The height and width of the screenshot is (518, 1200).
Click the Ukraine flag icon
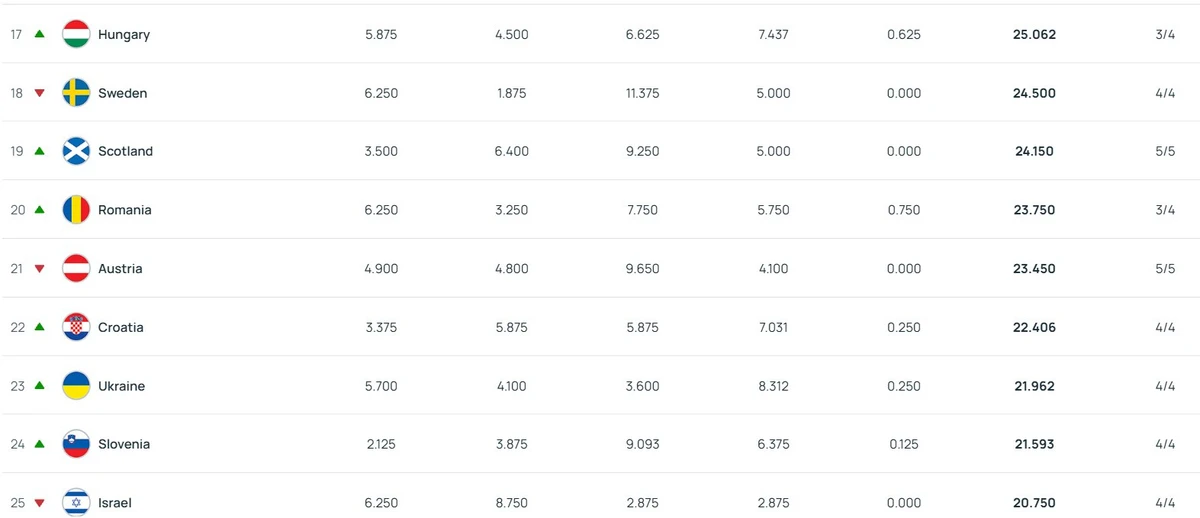(x=76, y=386)
